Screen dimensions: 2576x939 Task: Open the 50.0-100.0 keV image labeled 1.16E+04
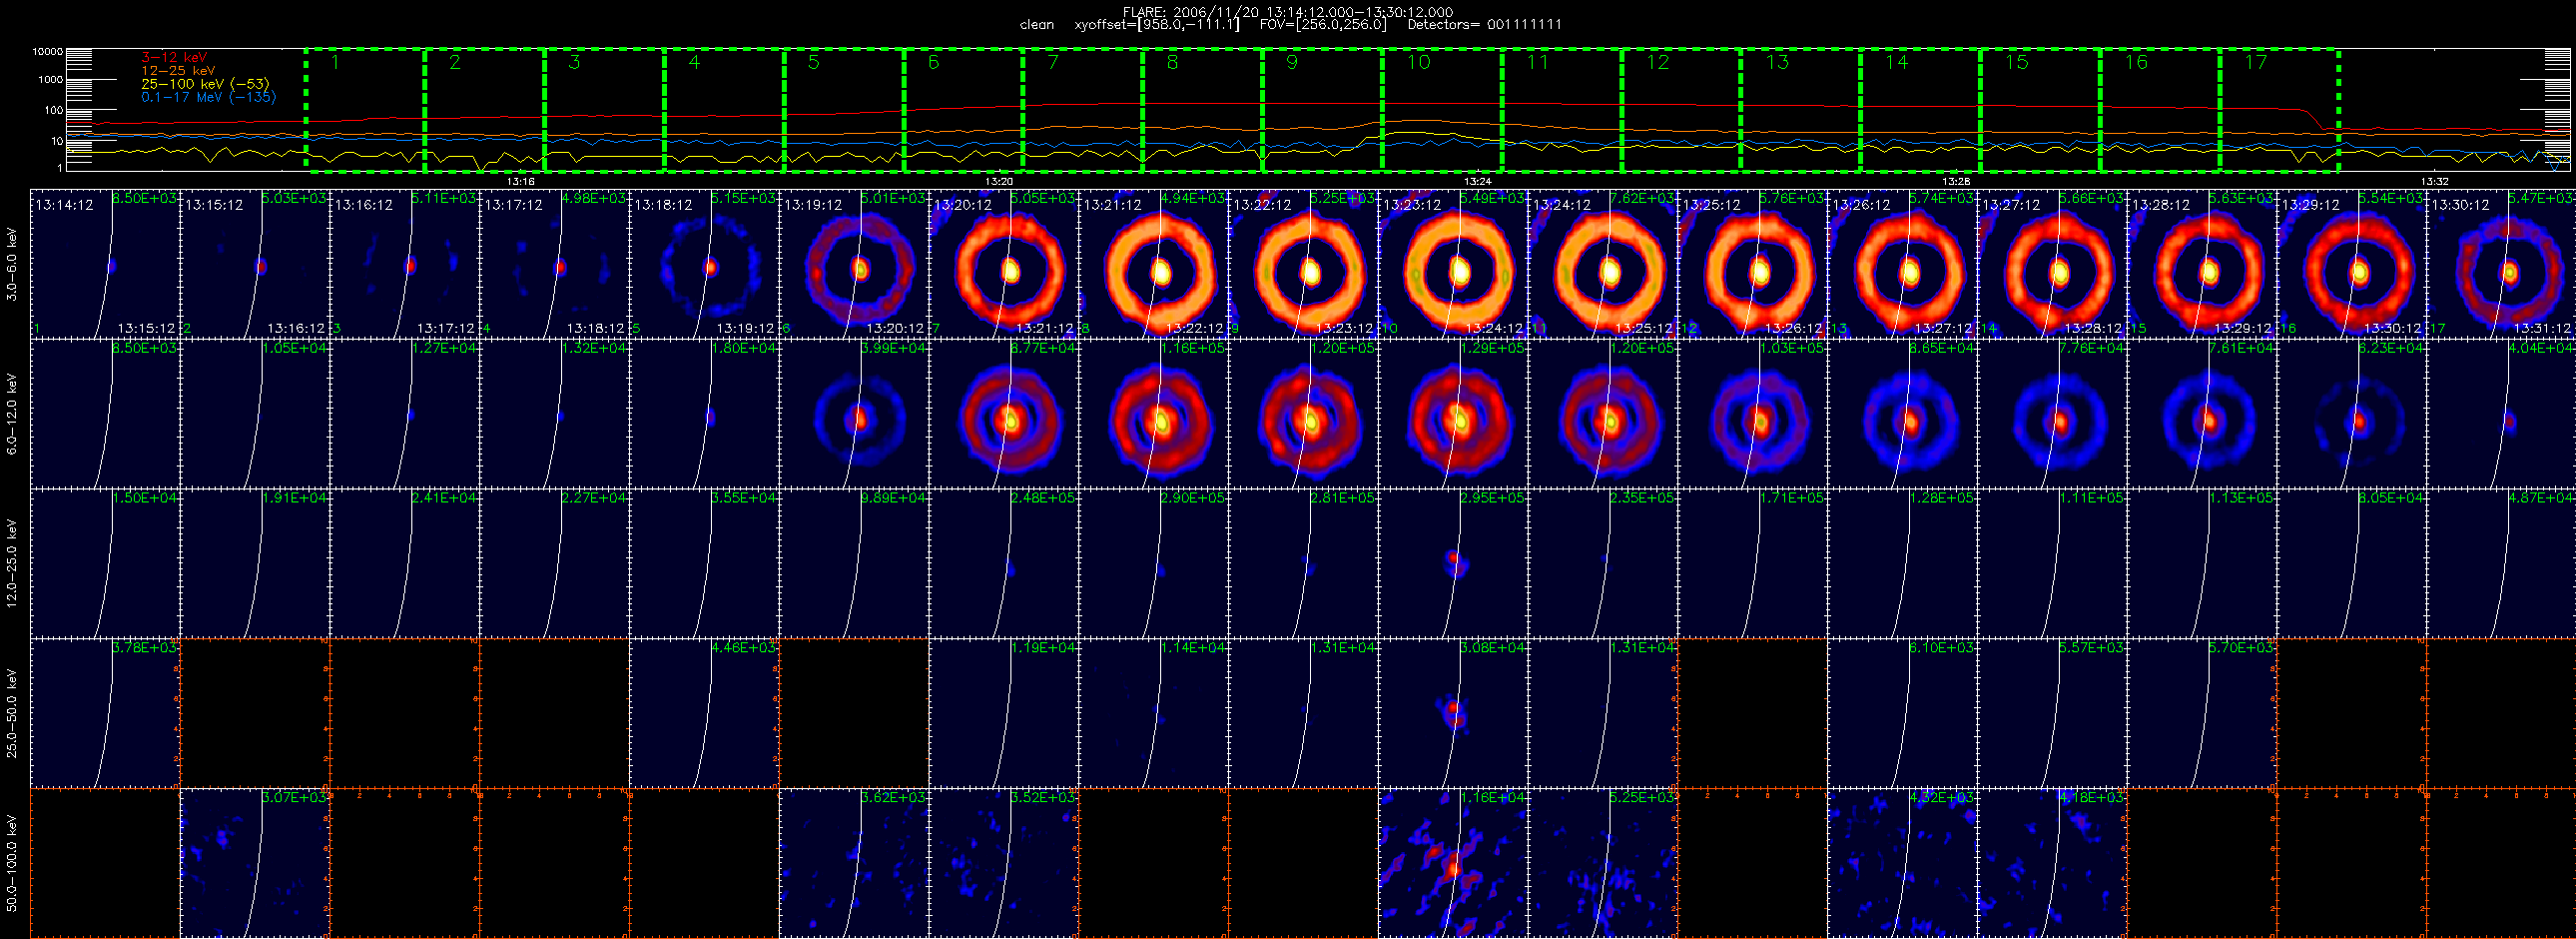(1453, 863)
